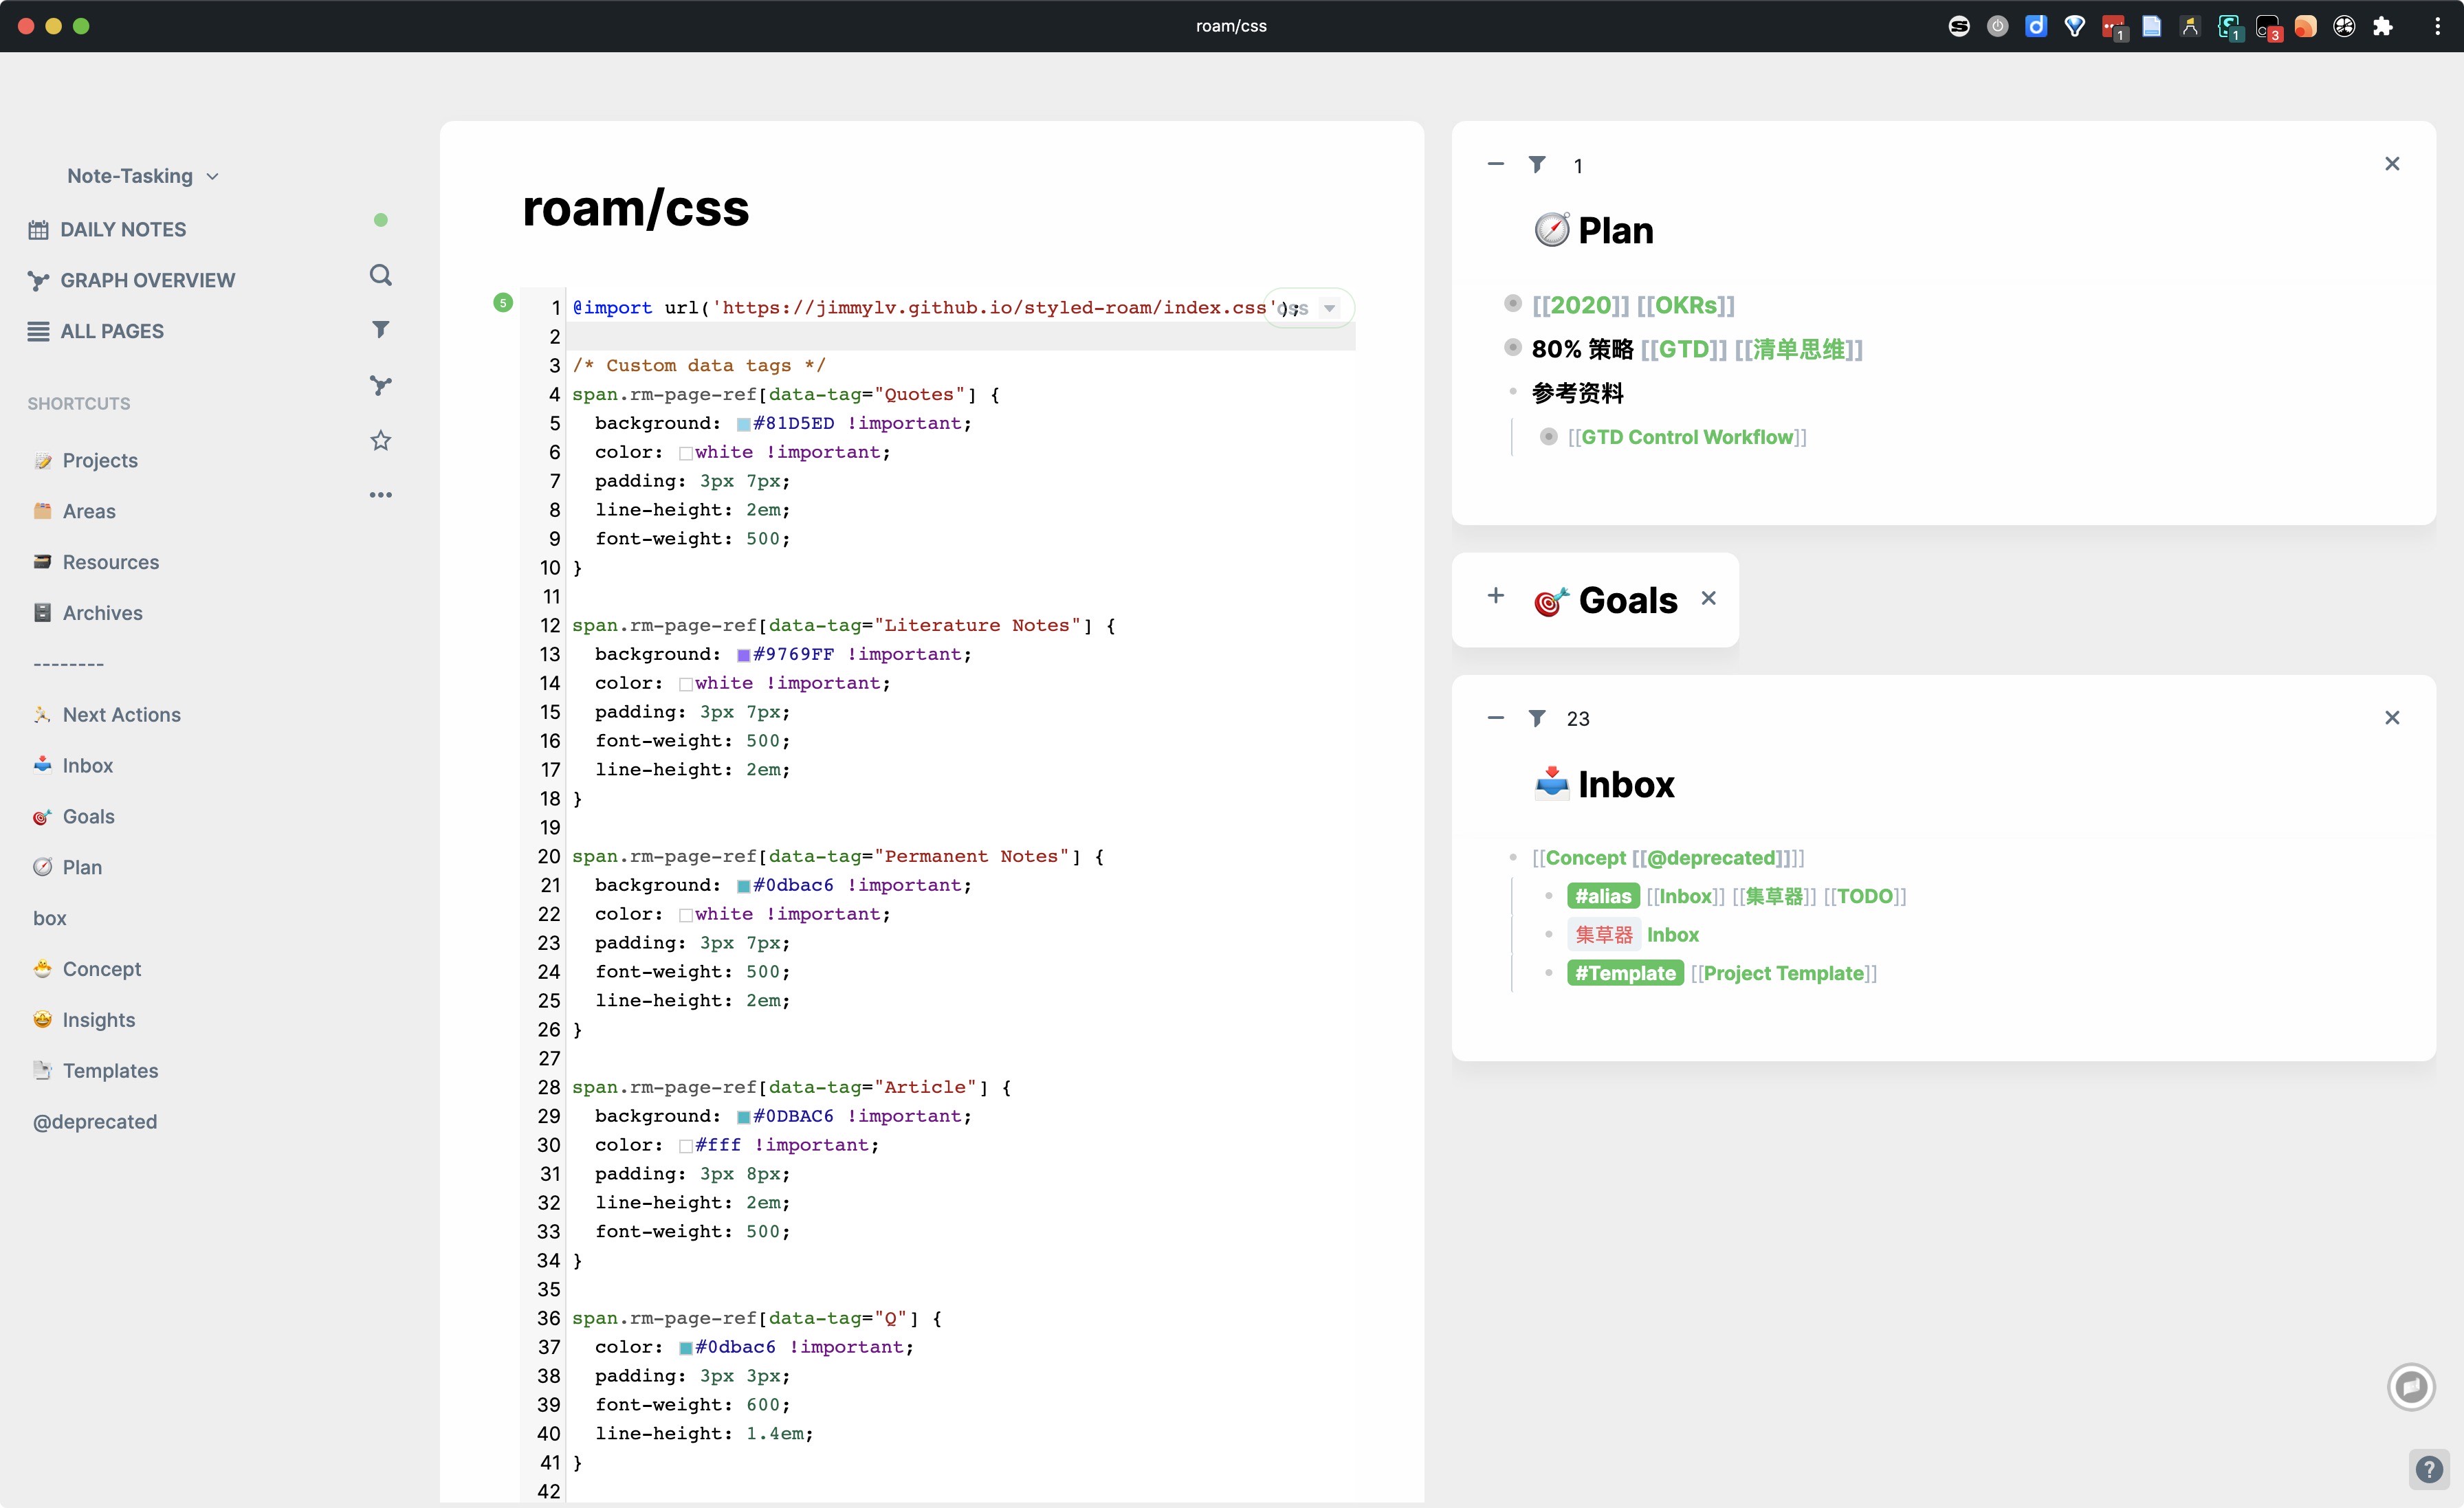
Task: Close the Goals sidebar panel
Action: tap(1708, 598)
